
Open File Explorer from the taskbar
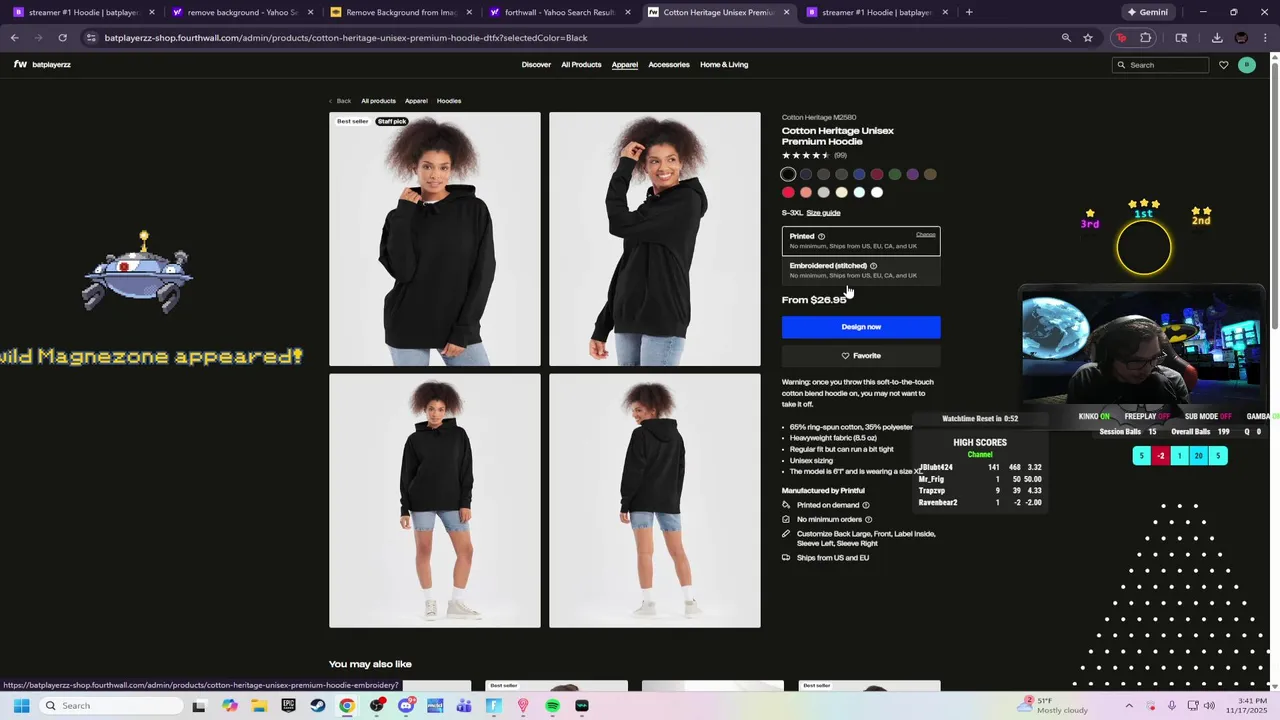coord(259,706)
